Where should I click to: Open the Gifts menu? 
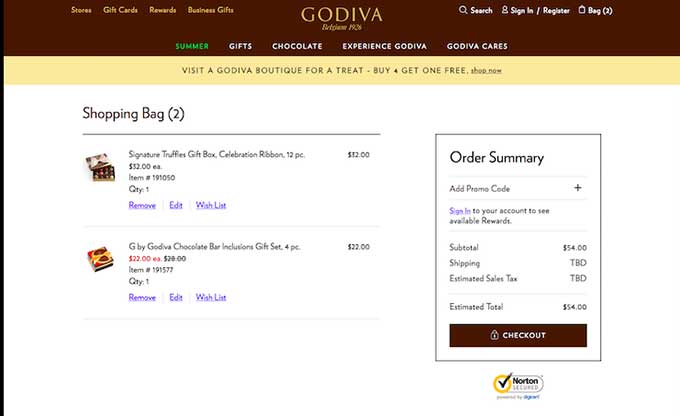[x=240, y=46]
